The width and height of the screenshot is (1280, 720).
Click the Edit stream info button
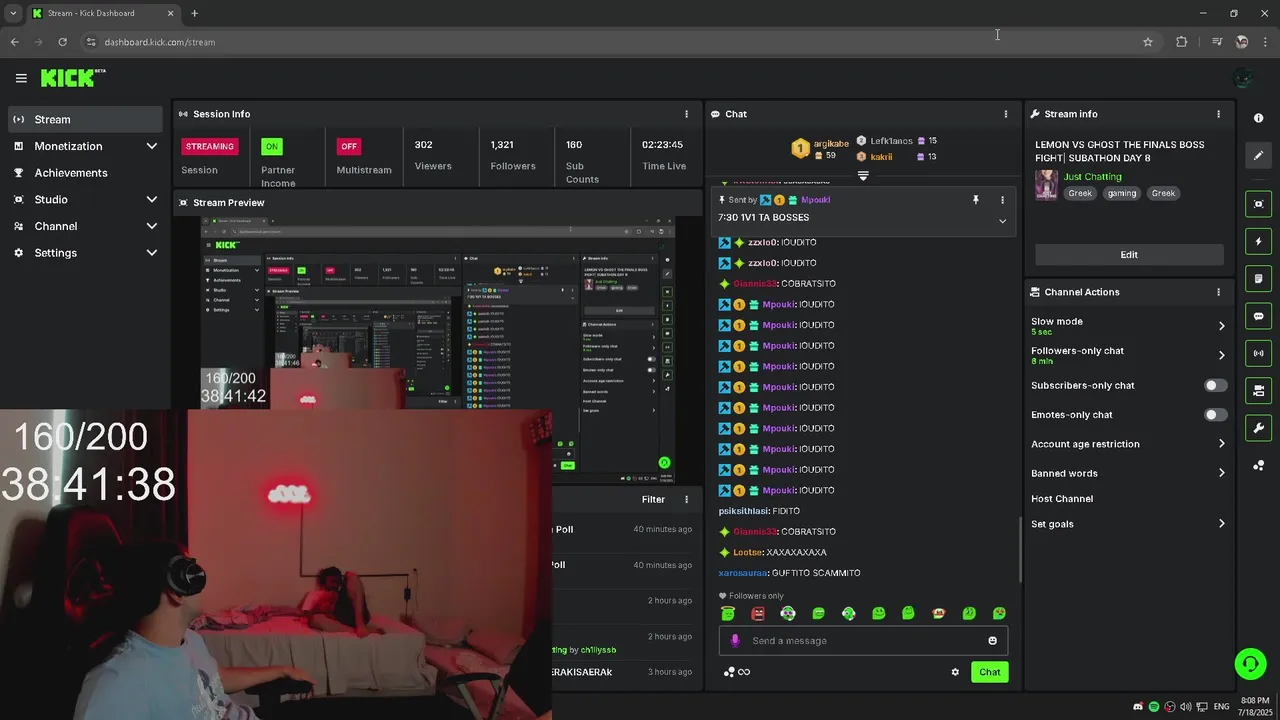click(x=1129, y=255)
